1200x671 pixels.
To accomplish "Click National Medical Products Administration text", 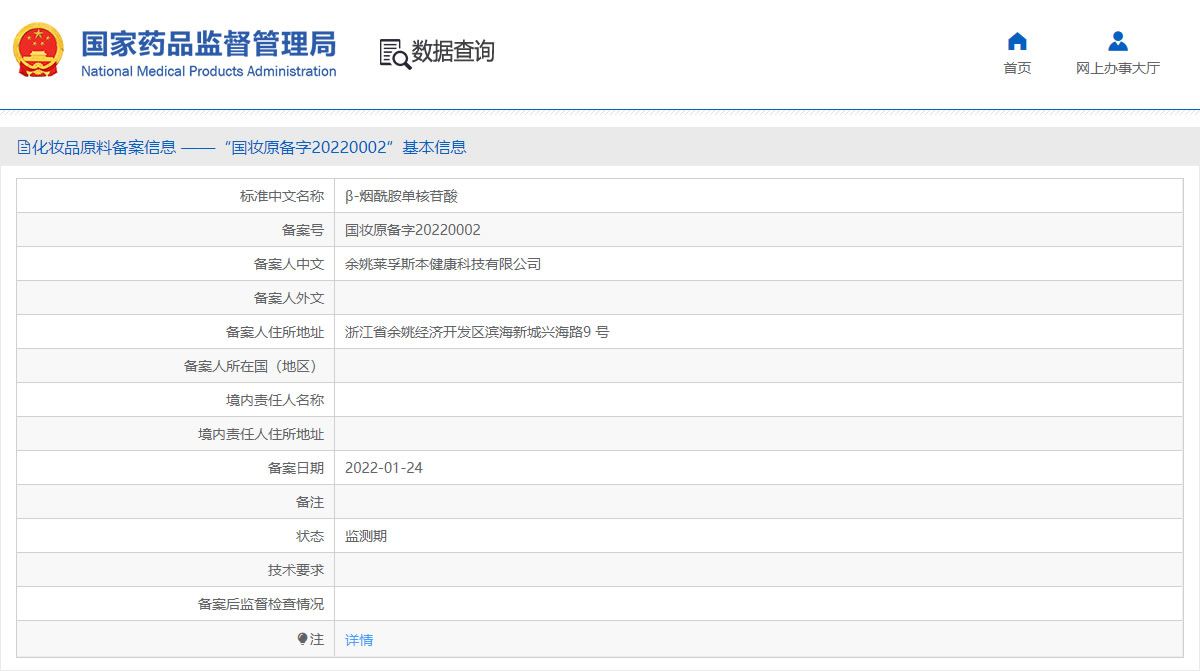I will coord(208,71).
